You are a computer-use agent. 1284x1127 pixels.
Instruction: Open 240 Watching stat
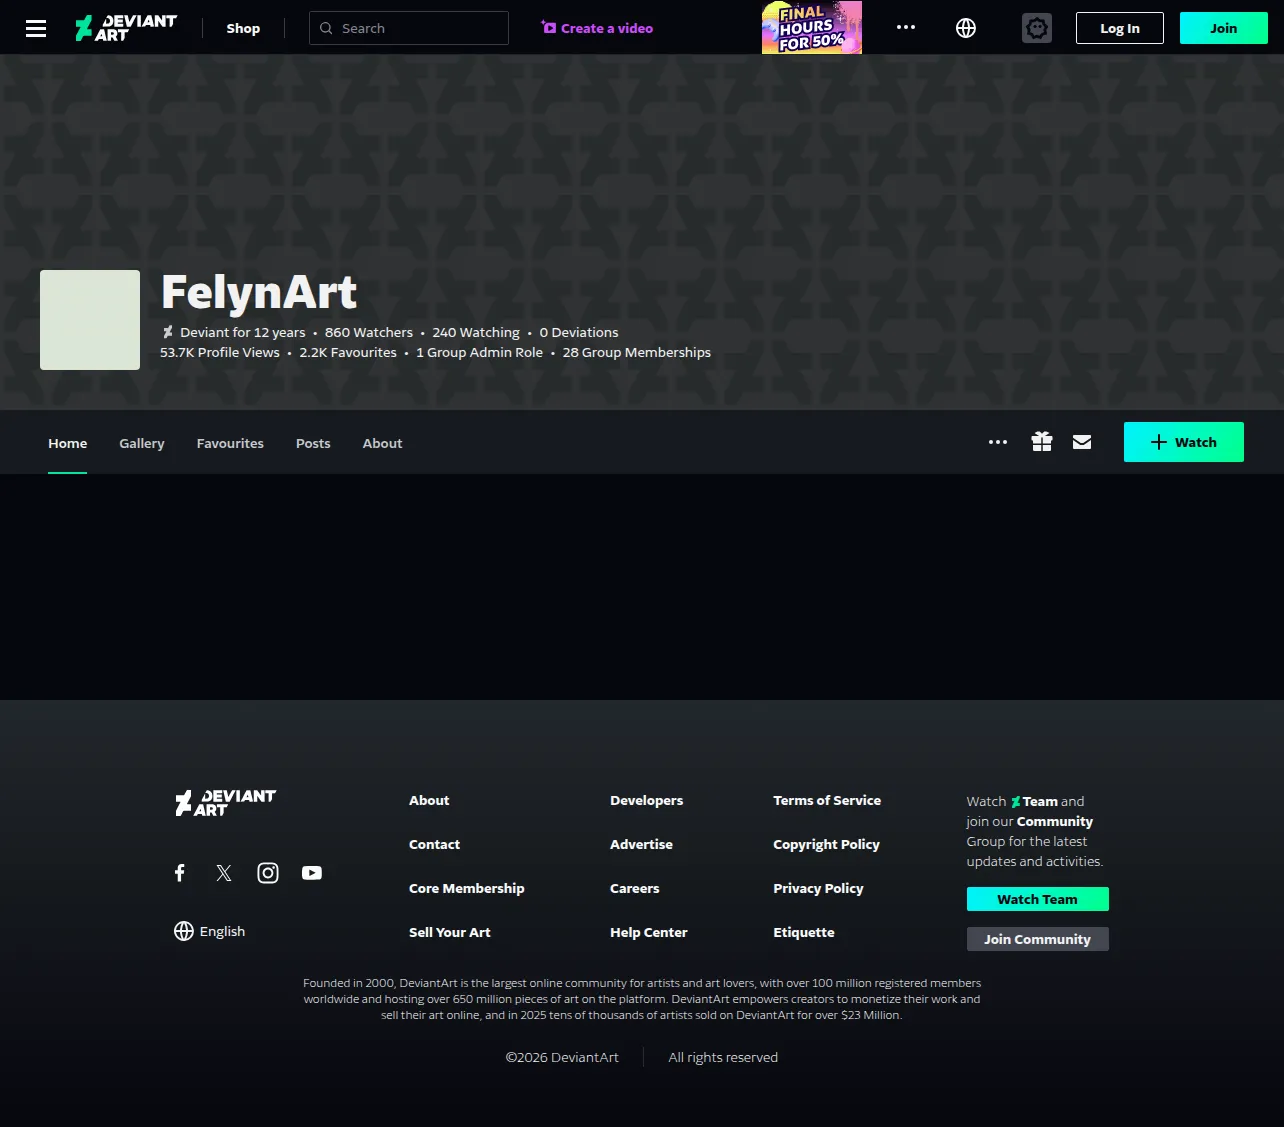(476, 332)
